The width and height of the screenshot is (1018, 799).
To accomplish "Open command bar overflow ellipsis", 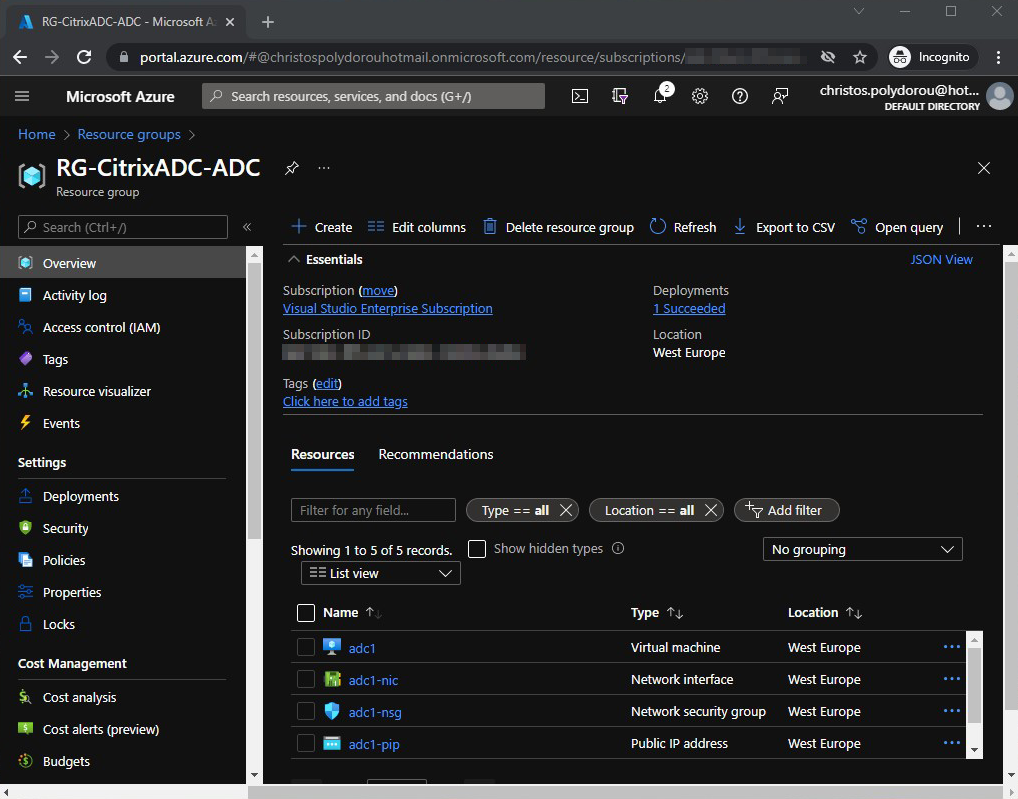I will pyautogui.click(x=984, y=227).
